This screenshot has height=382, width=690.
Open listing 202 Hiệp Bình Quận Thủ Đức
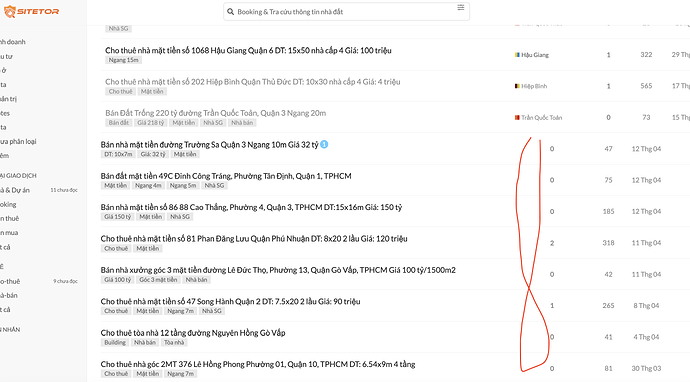point(253,82)
